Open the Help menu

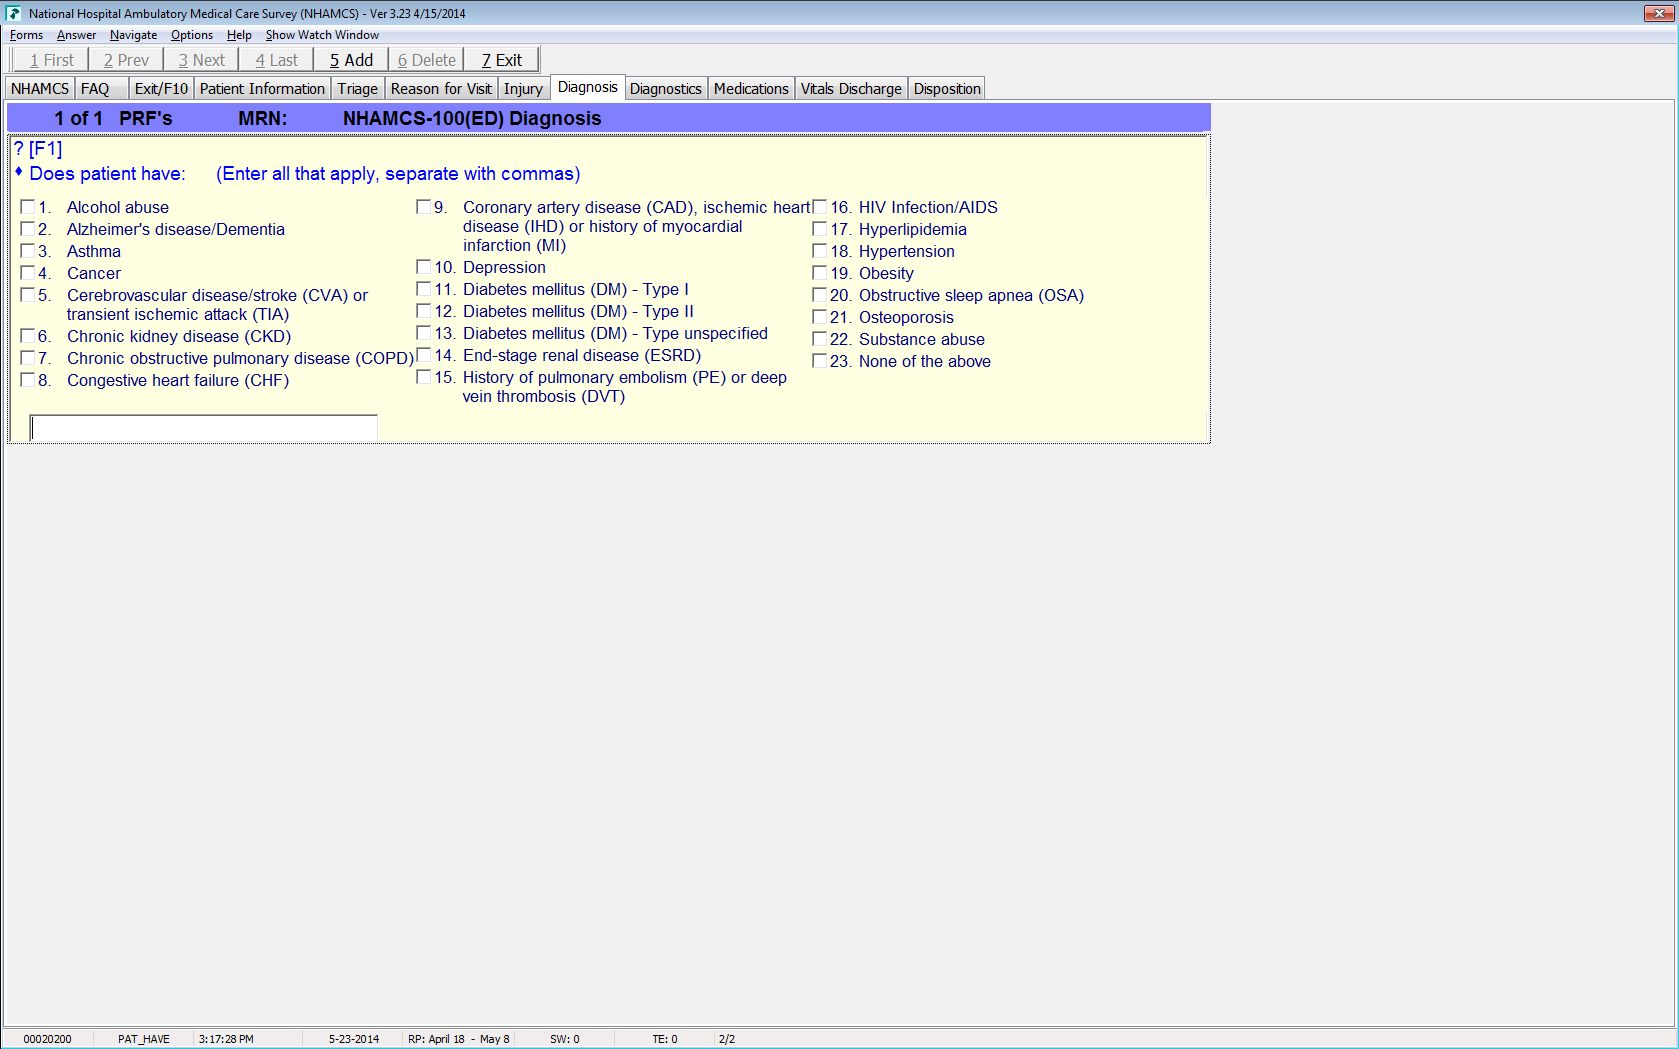[x=239, y=35]
